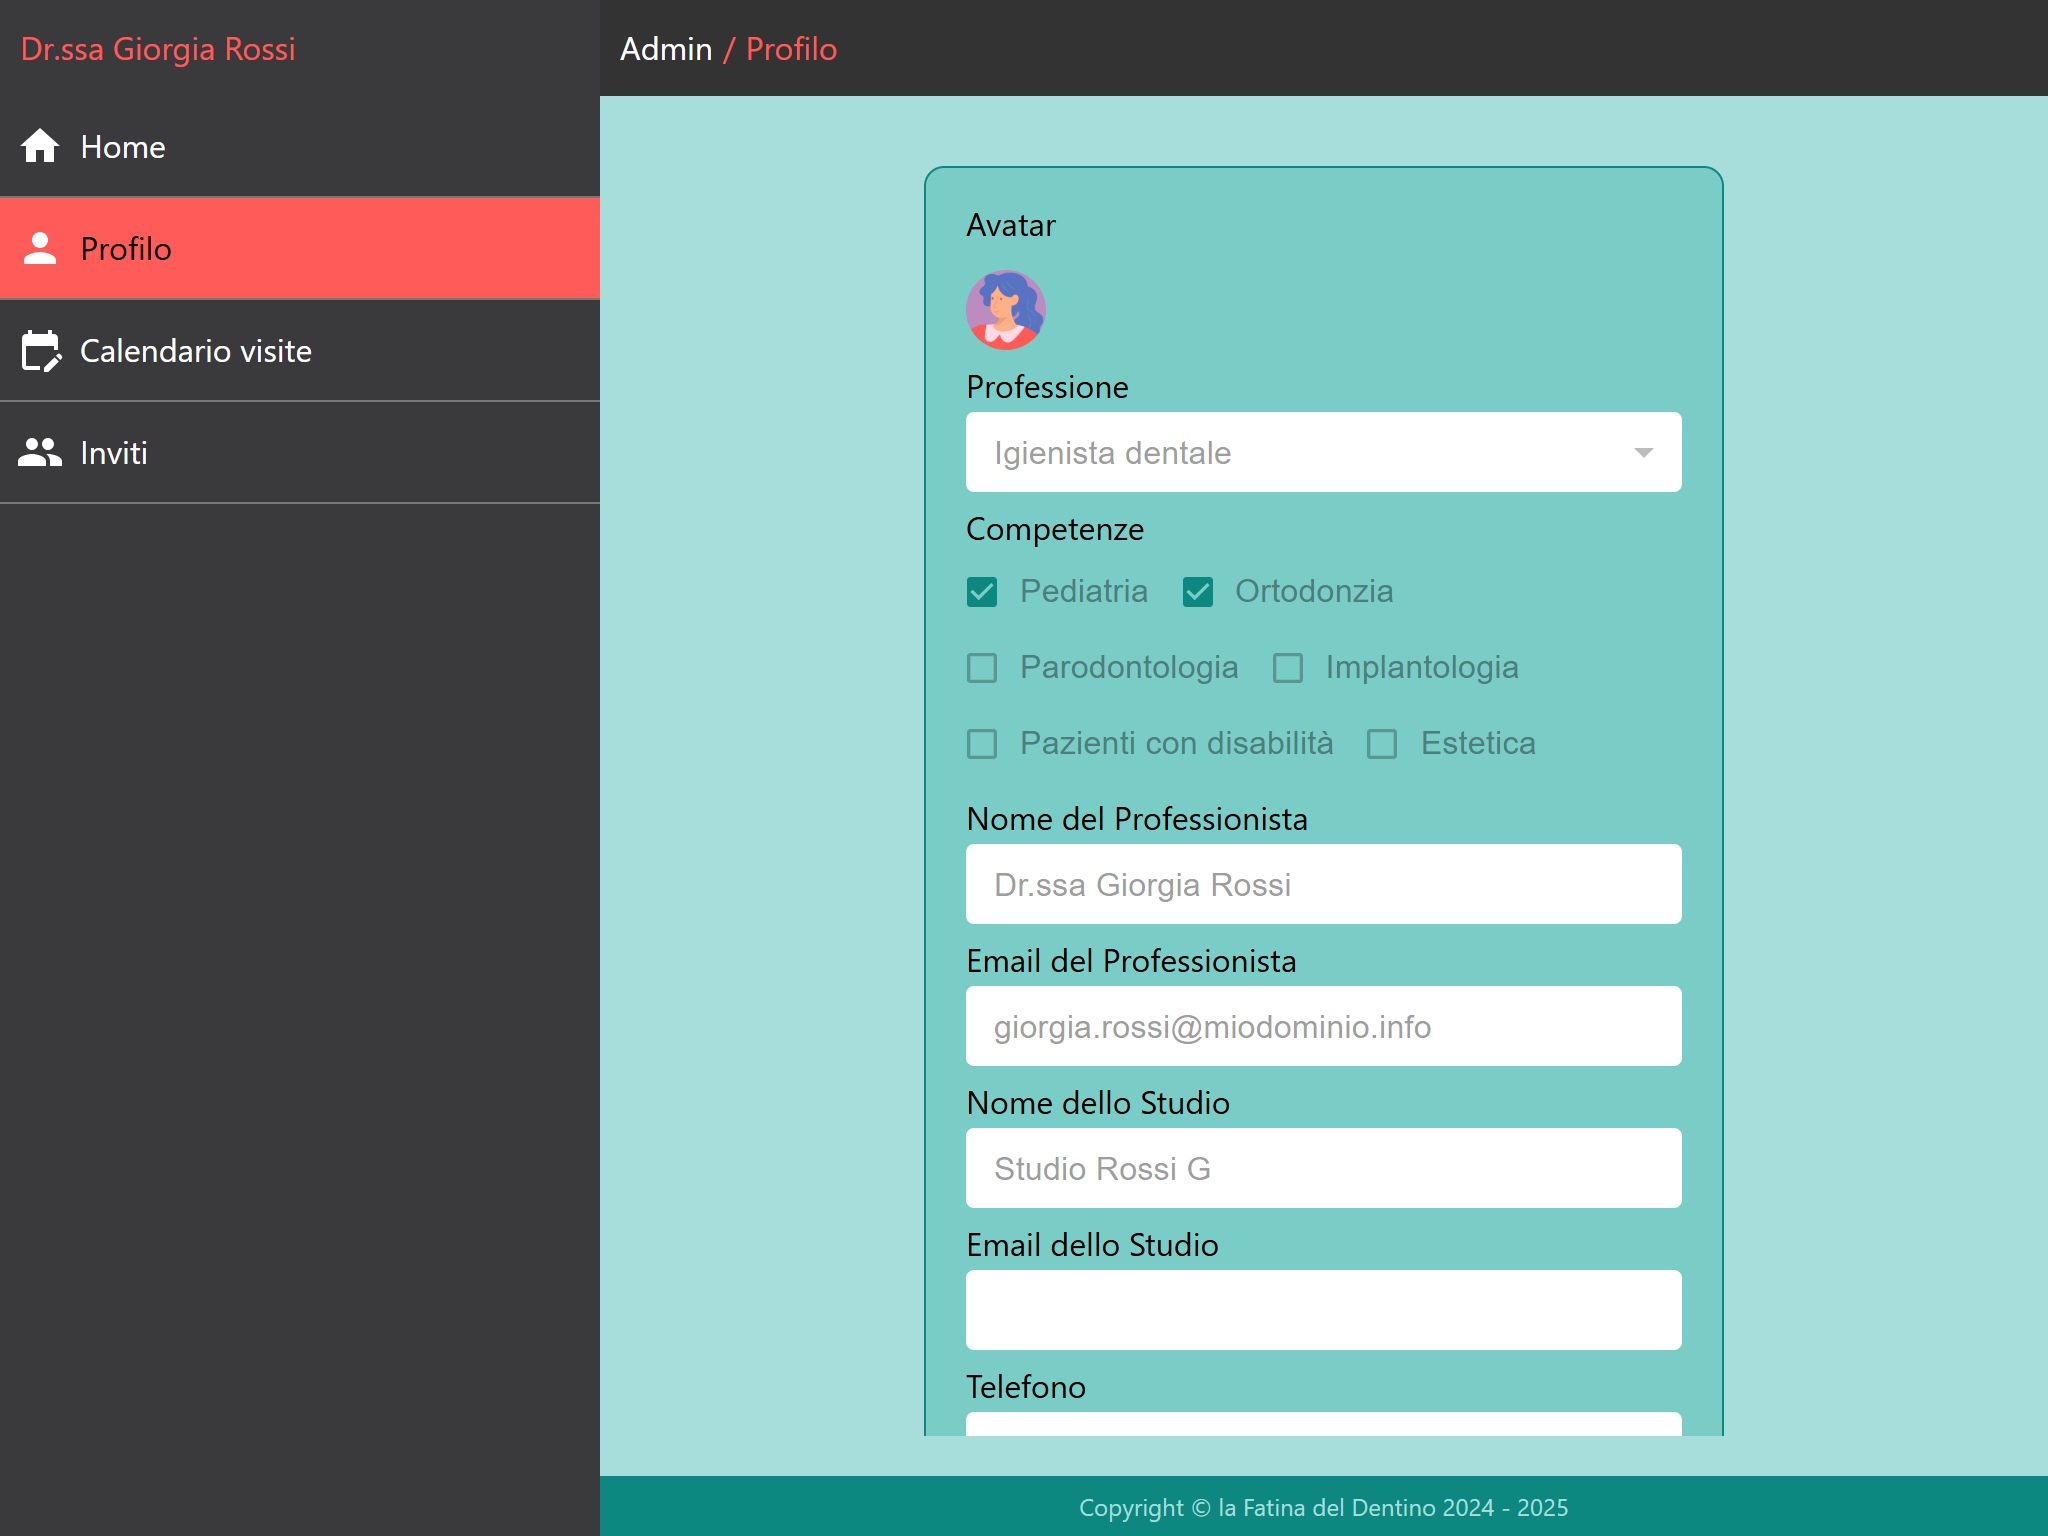This screenshot has width=2048, height=1536.
Task: Click the Nome dello Studio input
Action: pos(1323,1168)
